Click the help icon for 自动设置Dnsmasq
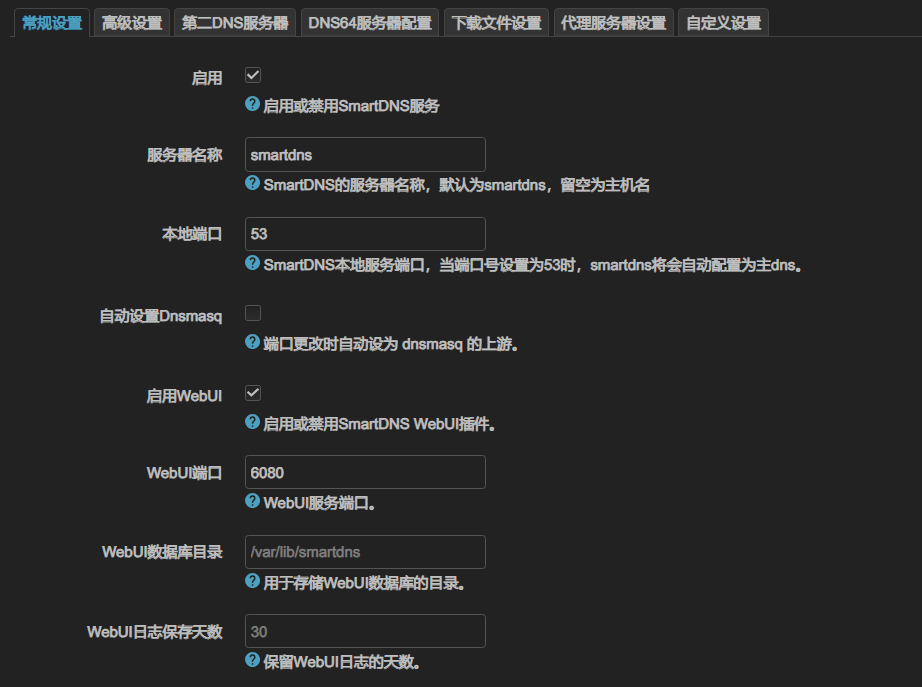Viewport: 922px width, 687px height. [x=252, y=344]
